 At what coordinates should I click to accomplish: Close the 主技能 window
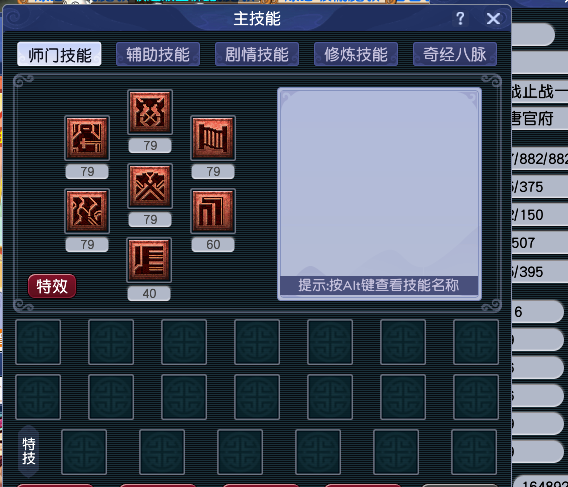pos(493,18)
